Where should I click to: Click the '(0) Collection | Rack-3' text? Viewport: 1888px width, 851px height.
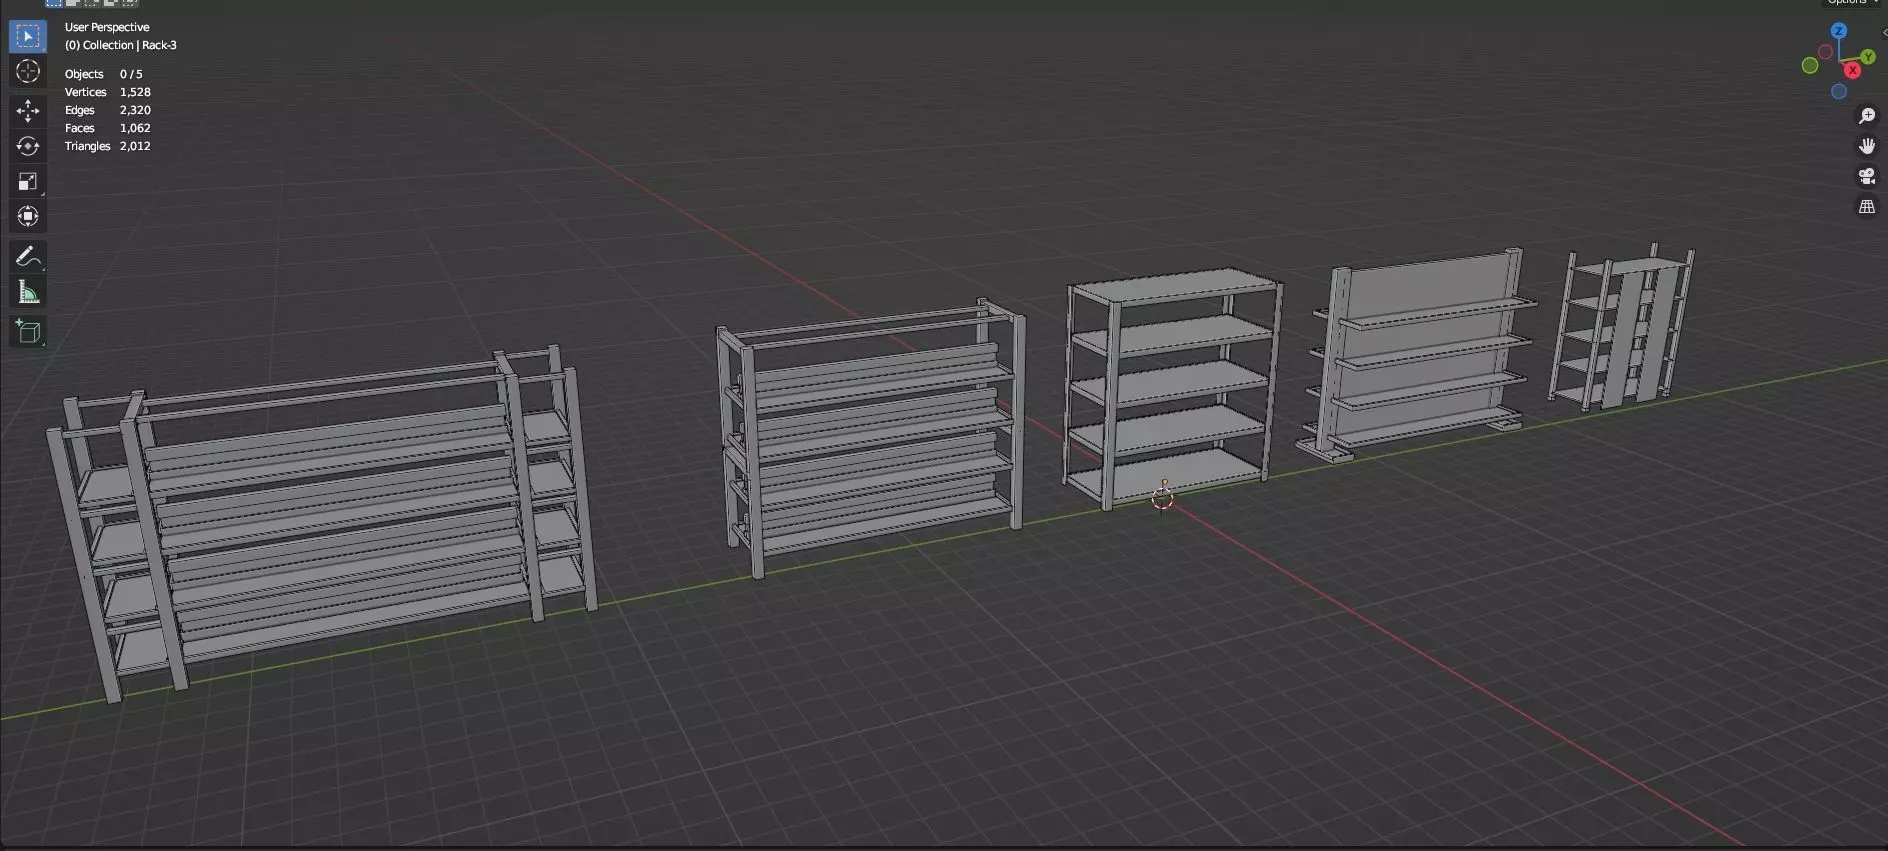coord(121,45)
